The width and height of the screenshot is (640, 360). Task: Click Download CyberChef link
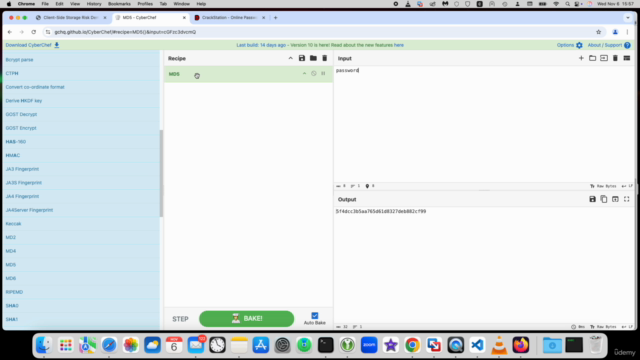coord(32,45)
